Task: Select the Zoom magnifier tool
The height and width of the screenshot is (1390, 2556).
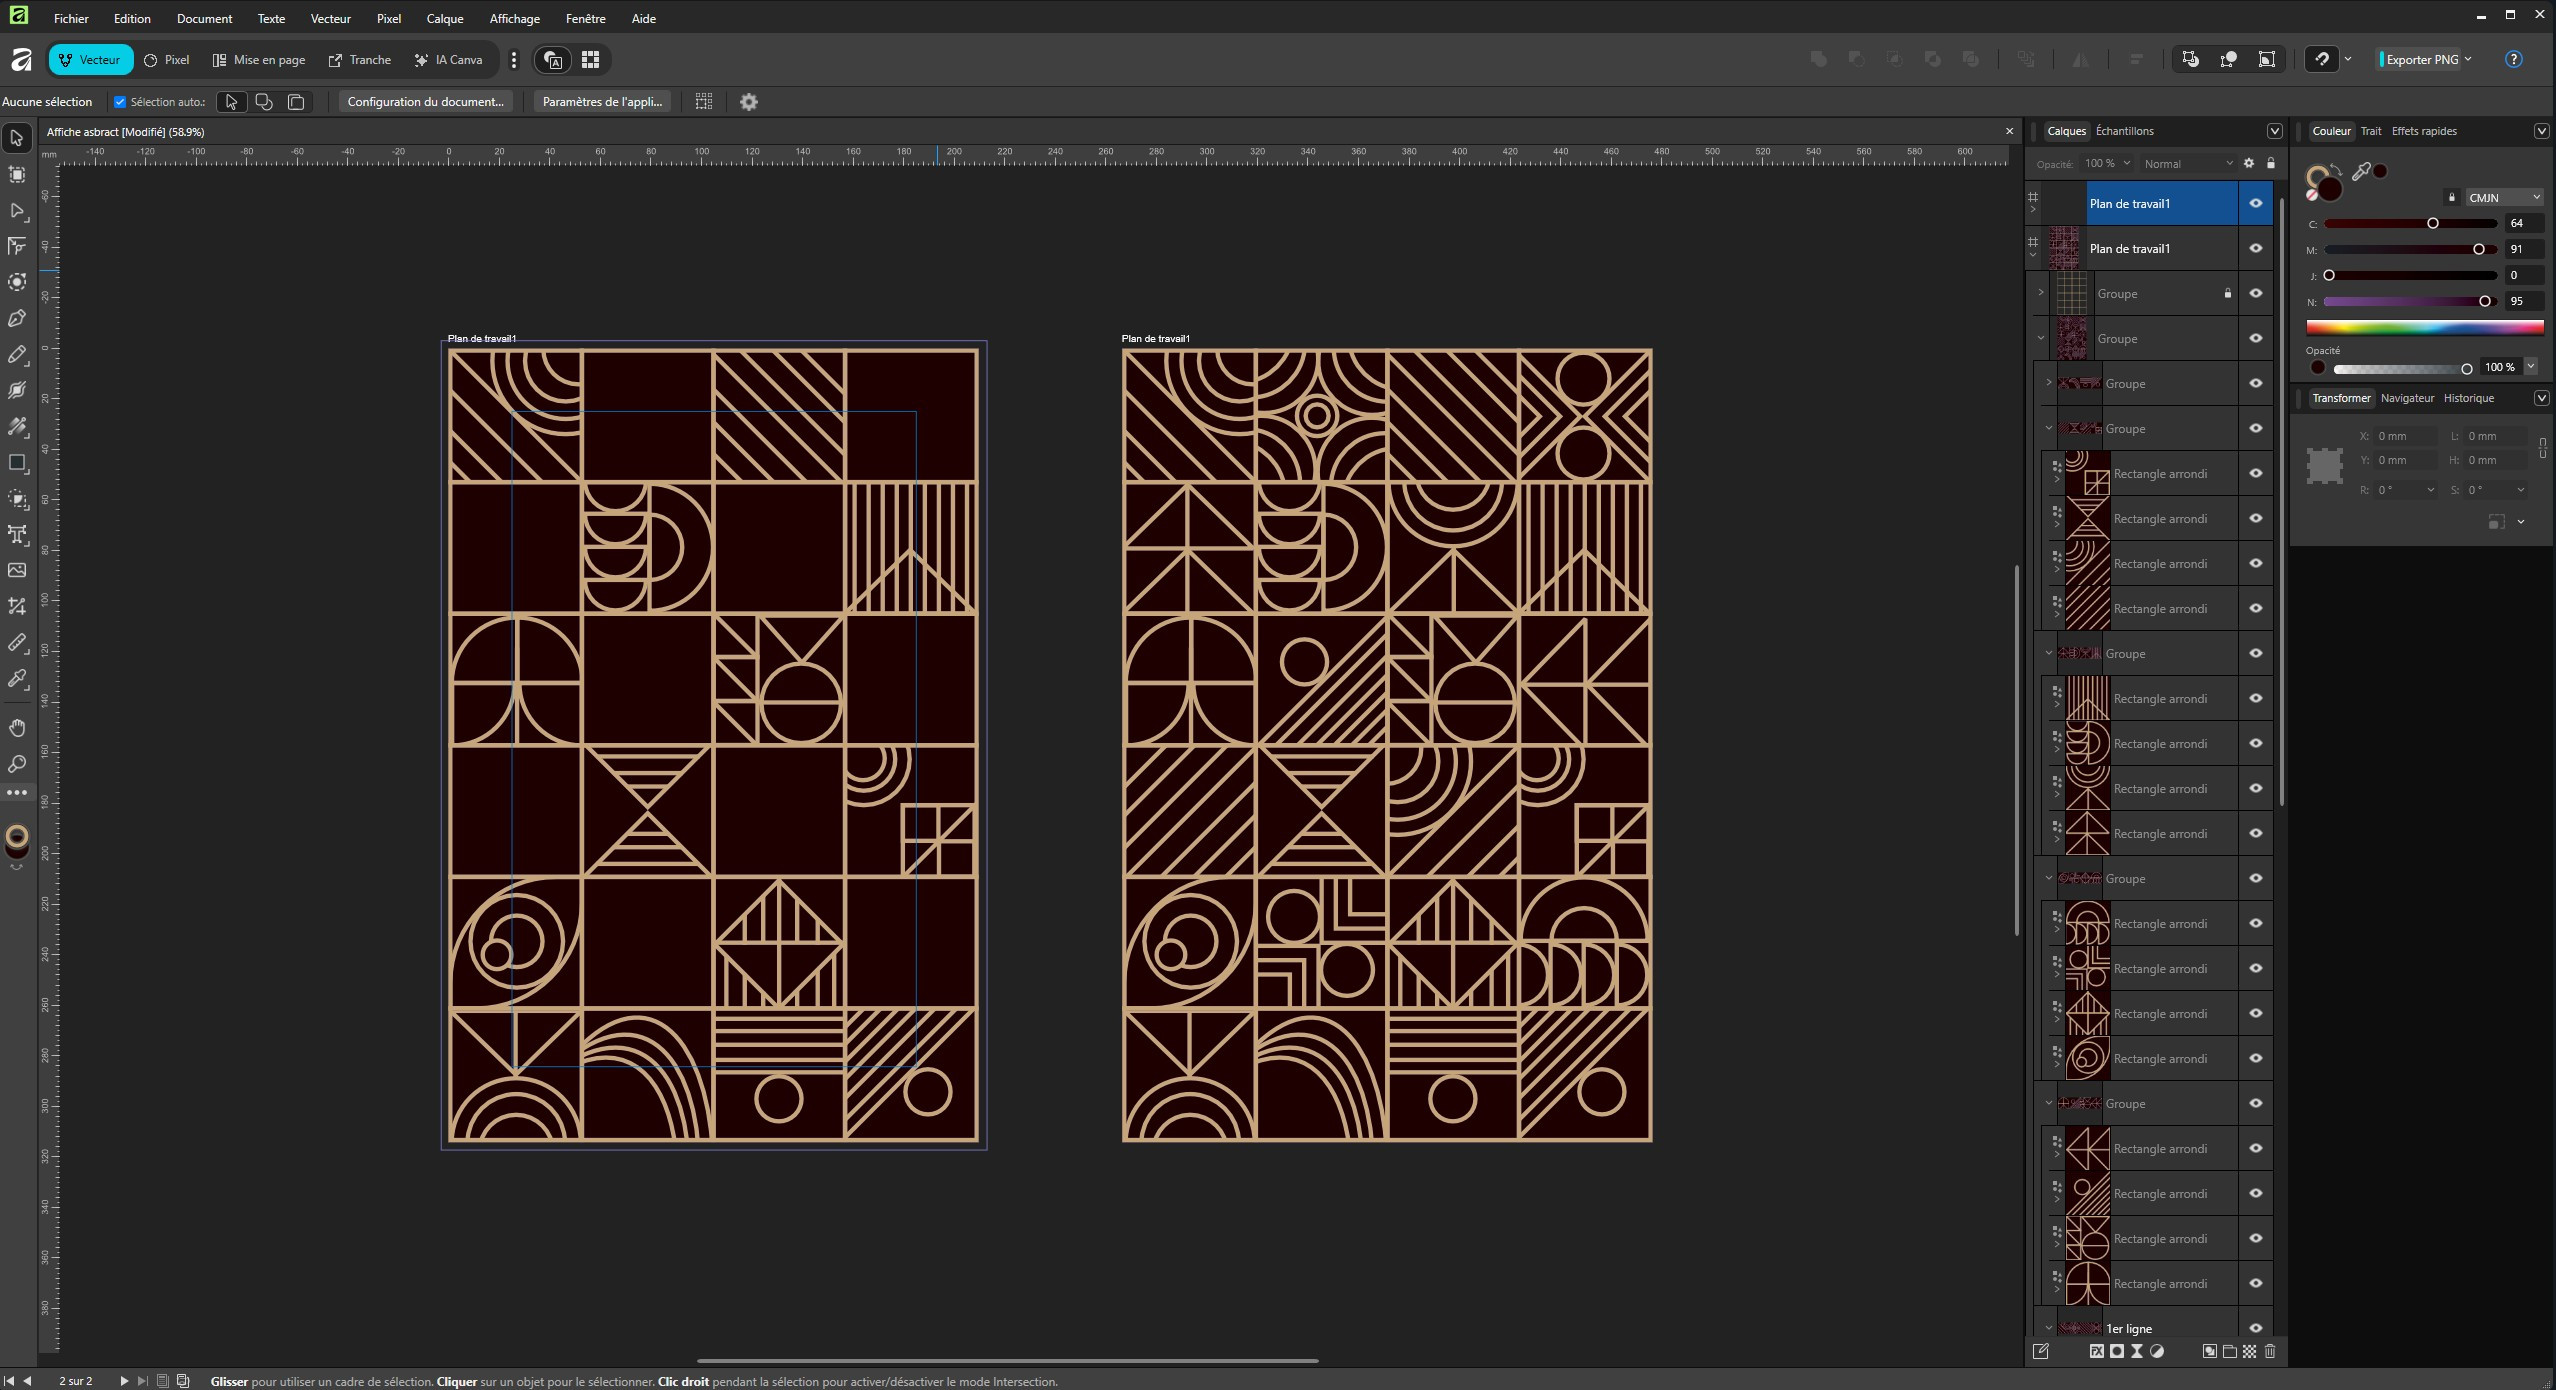Action: click(x=17, y=765)
